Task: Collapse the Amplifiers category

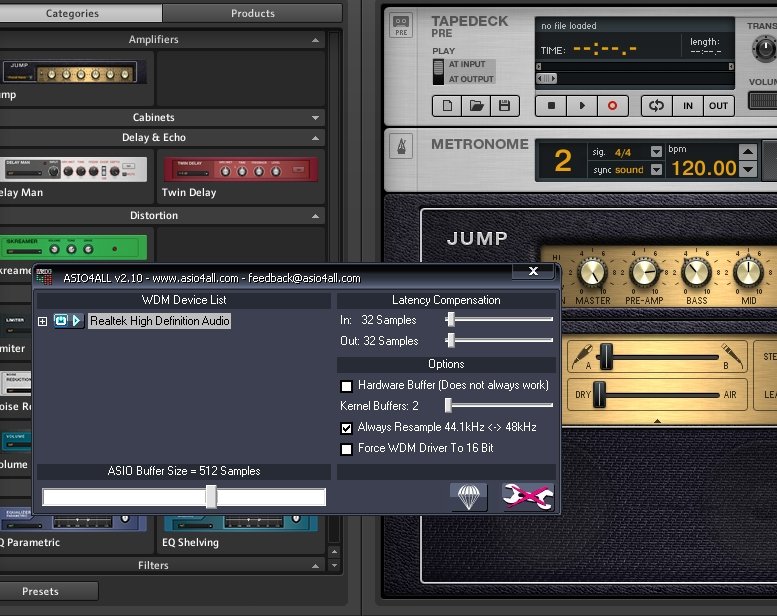Action: point(315,40)
